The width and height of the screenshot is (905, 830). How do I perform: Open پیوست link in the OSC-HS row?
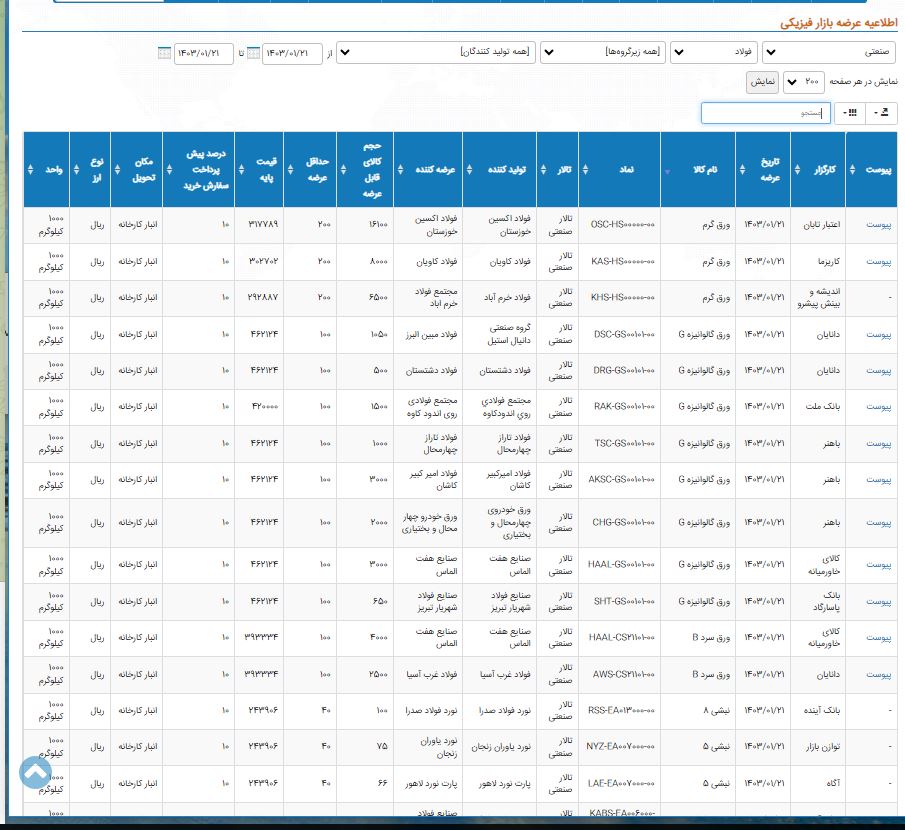pos(878,225)
